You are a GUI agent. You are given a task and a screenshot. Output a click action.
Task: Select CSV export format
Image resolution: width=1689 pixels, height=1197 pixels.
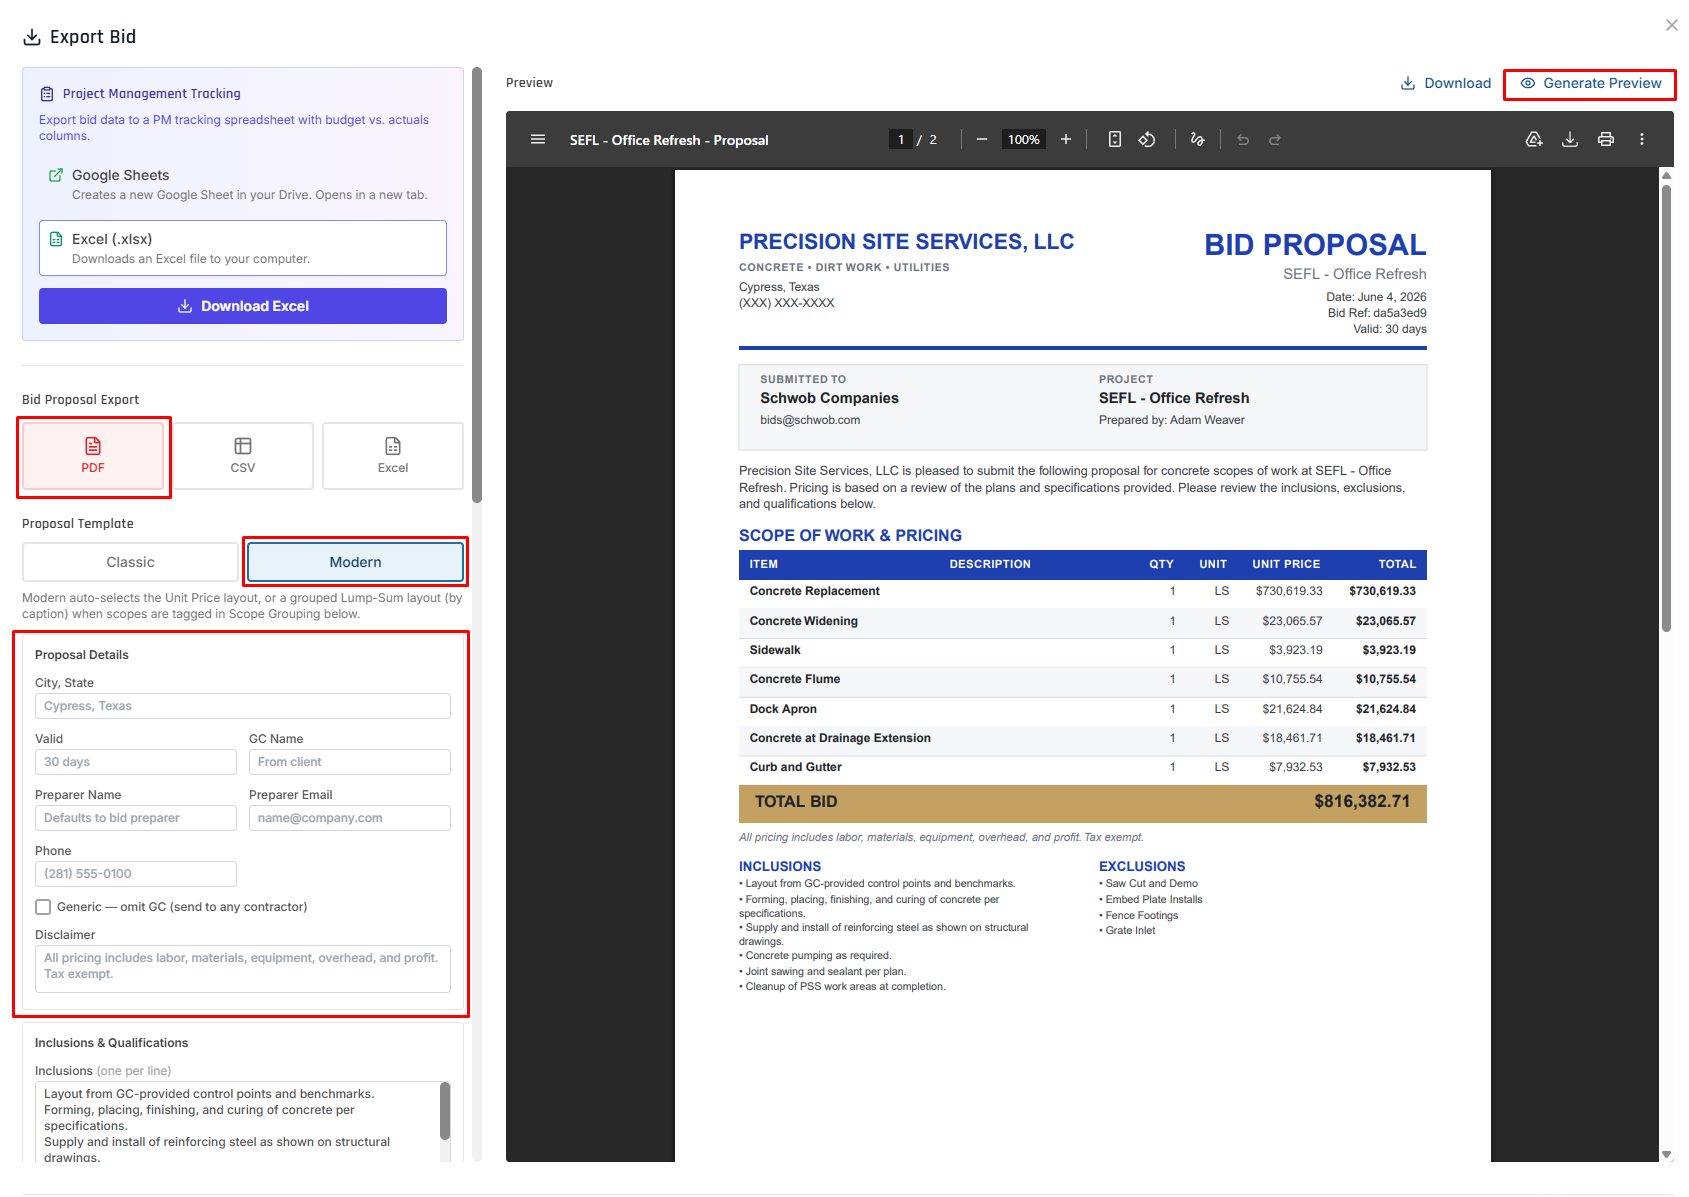(x=243, y=456)
